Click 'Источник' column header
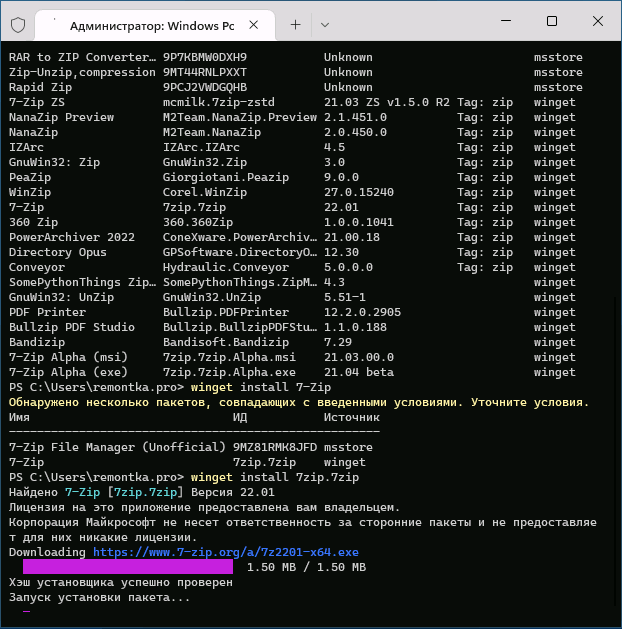Viewport: 622px width, 629px height. tap(352, 417)
